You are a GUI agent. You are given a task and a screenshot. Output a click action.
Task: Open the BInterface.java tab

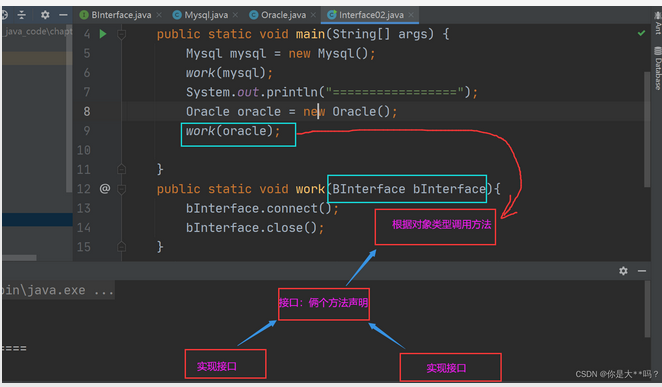tap(115, 15)
